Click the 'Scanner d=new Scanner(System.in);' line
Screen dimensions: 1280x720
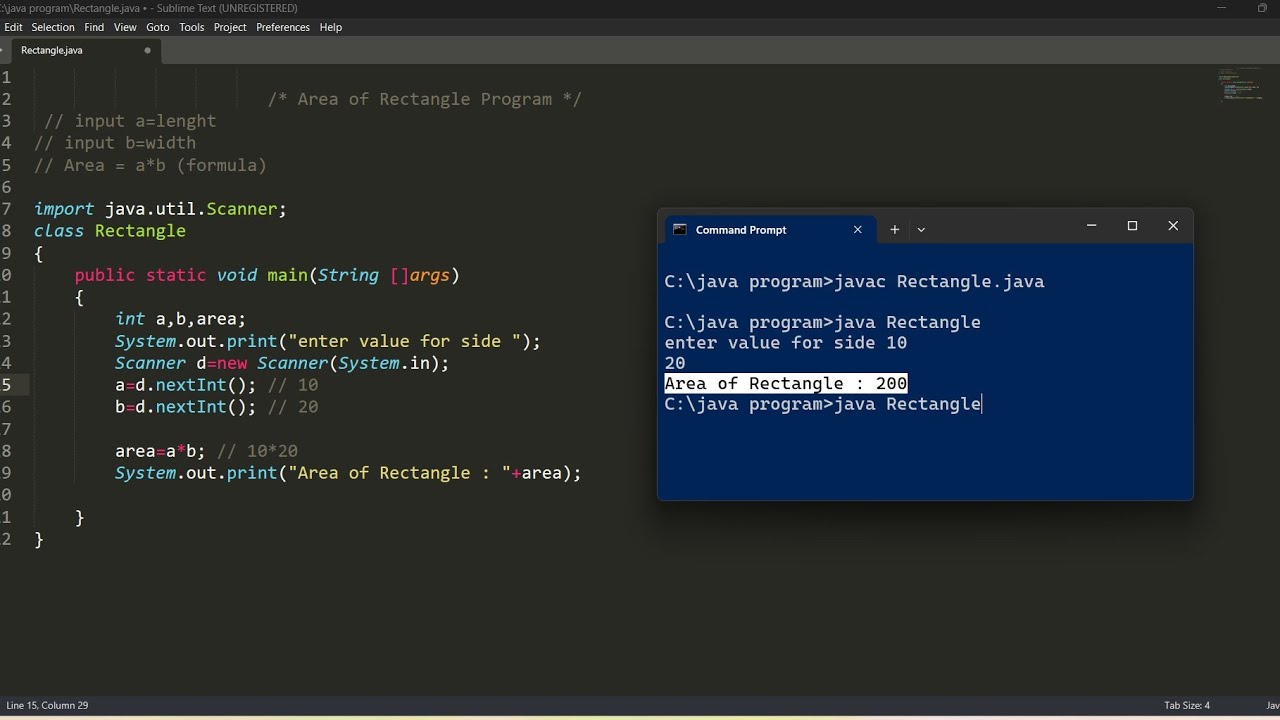click(x=282, y=363)
